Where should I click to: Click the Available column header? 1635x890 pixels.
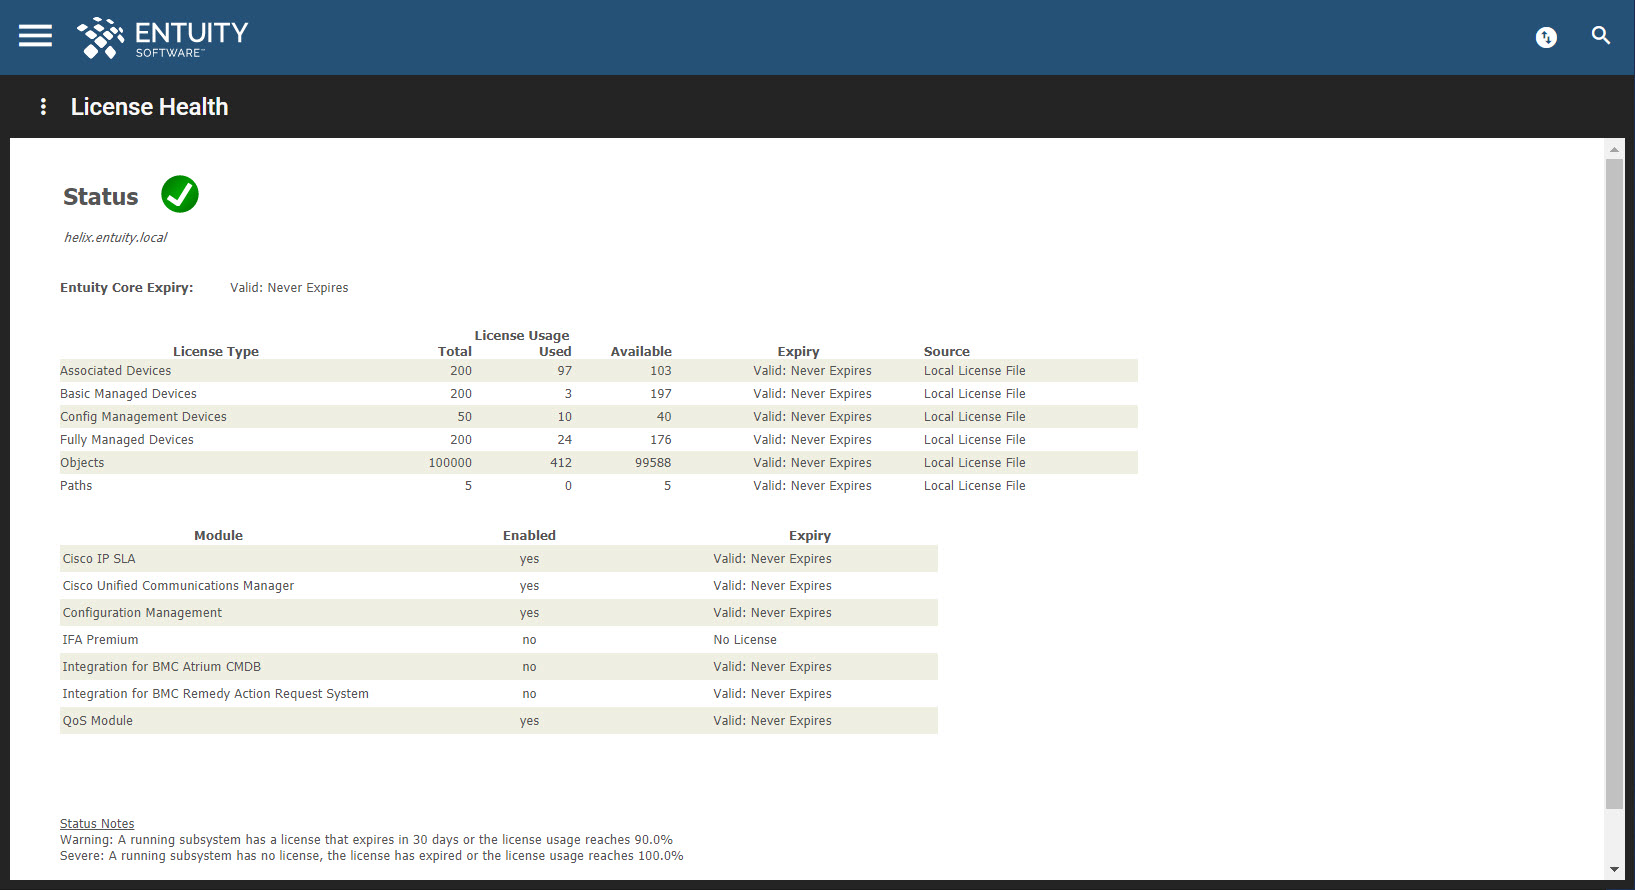click(x=641, y=352)
